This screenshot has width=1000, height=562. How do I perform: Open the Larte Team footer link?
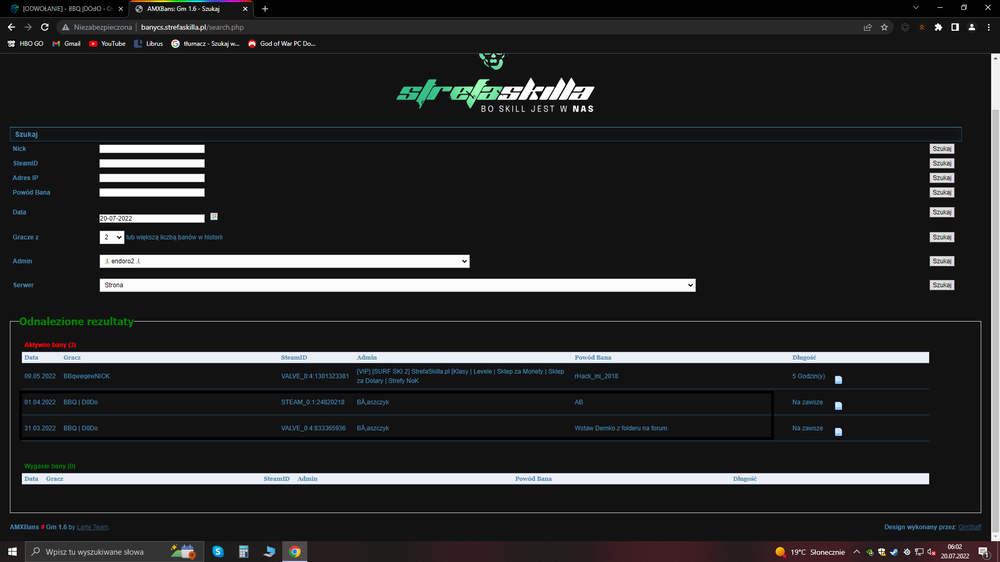[92, 528]
